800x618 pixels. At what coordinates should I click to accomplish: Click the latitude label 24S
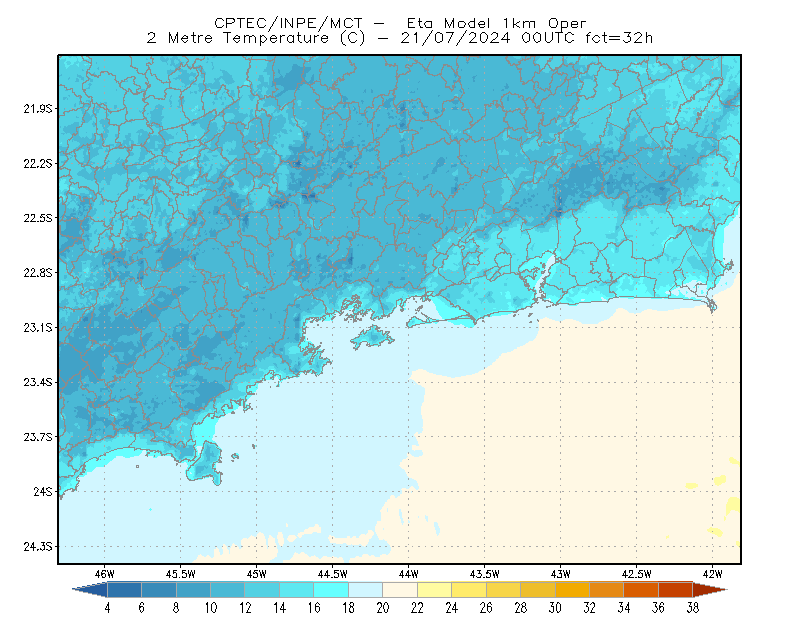click(43, 491)
